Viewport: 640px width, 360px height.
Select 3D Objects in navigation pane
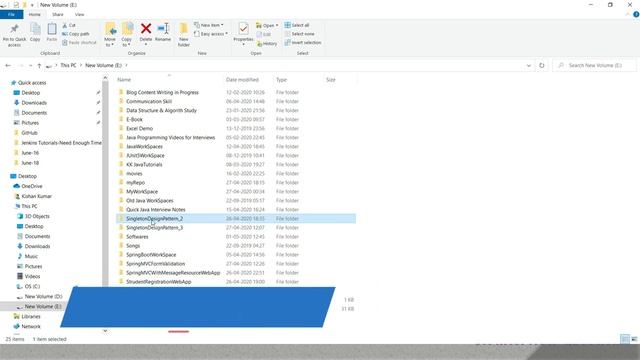click(37, 216)
